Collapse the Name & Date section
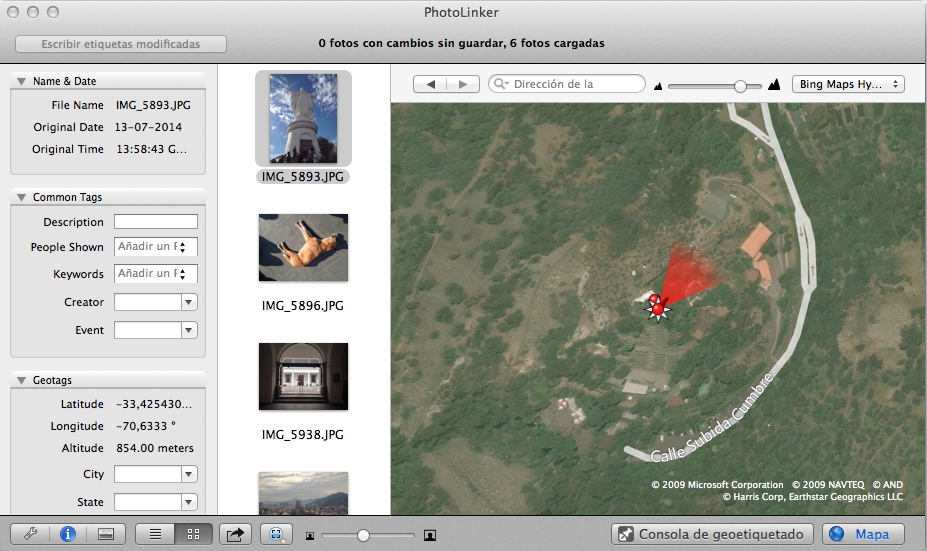This screenshot has height=551, width=927. click(x=21, y=81)
